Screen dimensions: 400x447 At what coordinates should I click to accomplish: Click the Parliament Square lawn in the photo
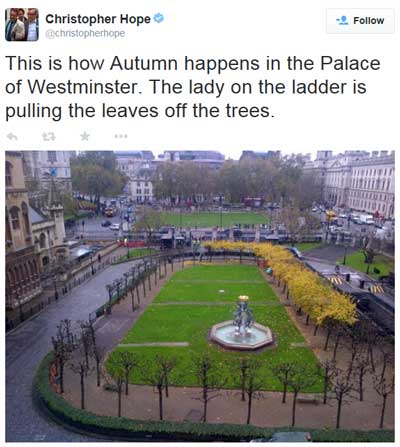point(213,219)
